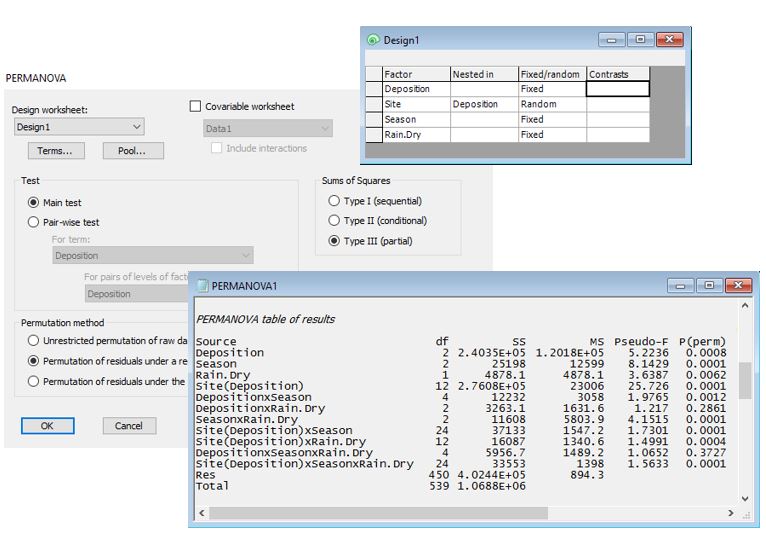
Task: Click the Site(Deposition) source row text
Action: (250, 386)
